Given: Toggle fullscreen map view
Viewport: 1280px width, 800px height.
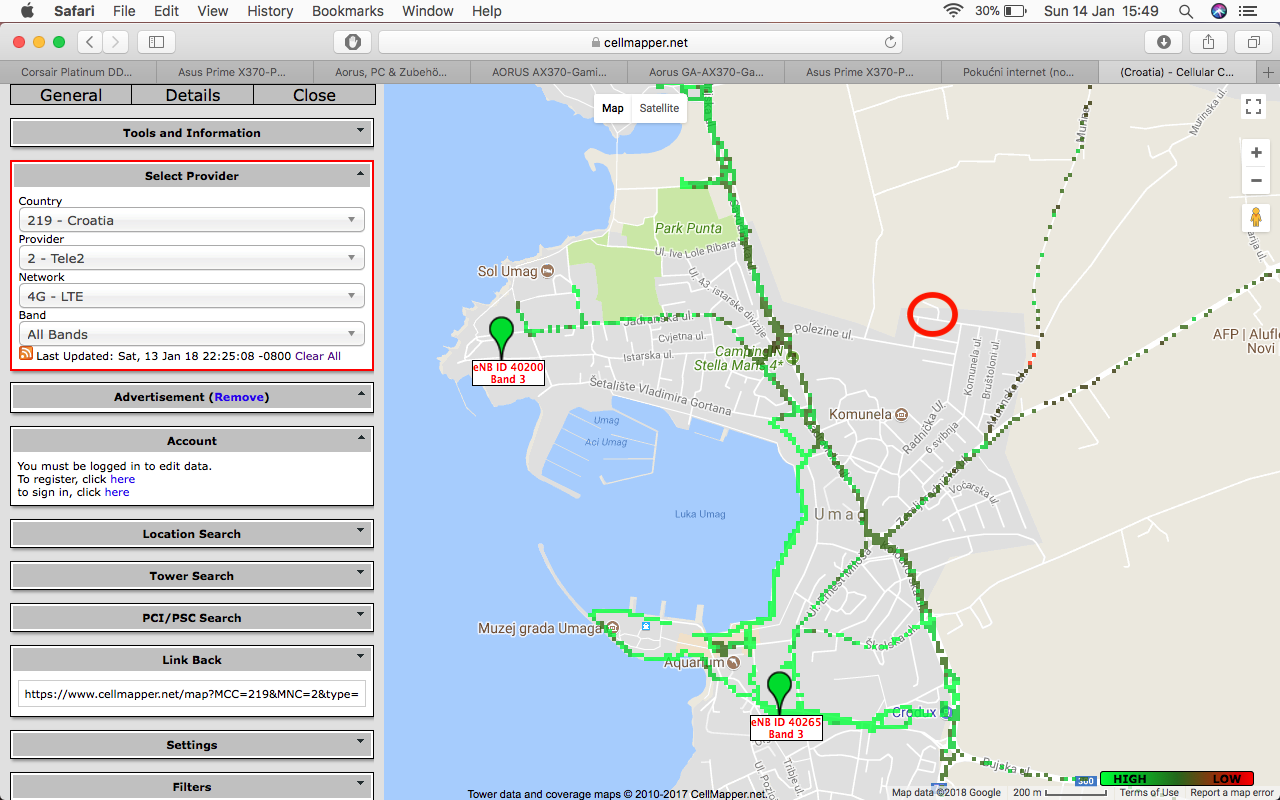Looking at the screenshot, I should [1254, 106].
